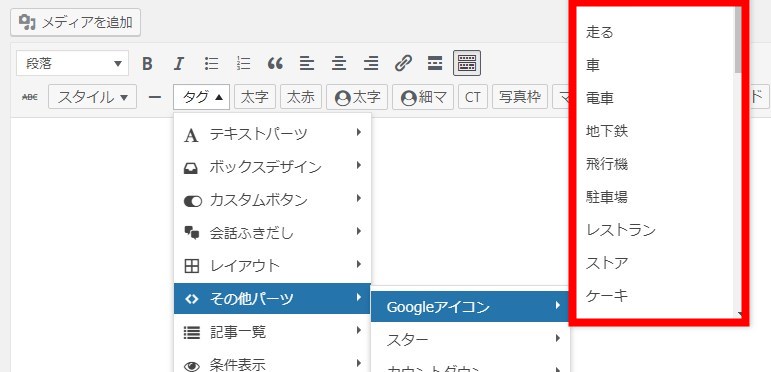Click the CT button
This screenshot has height=372, width=771.
[x=473, y=97]
